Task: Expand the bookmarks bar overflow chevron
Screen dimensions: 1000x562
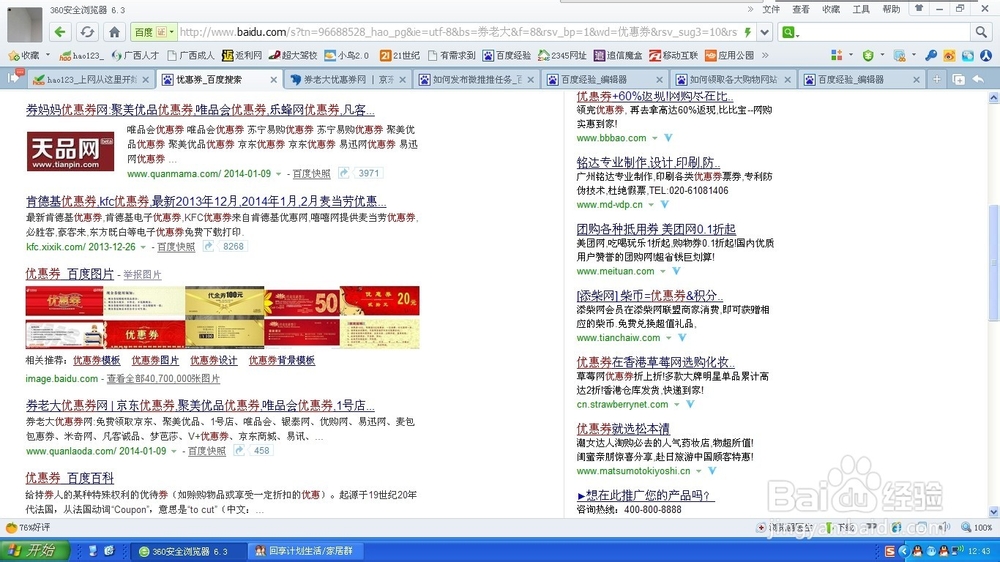Action: [765, 55]
